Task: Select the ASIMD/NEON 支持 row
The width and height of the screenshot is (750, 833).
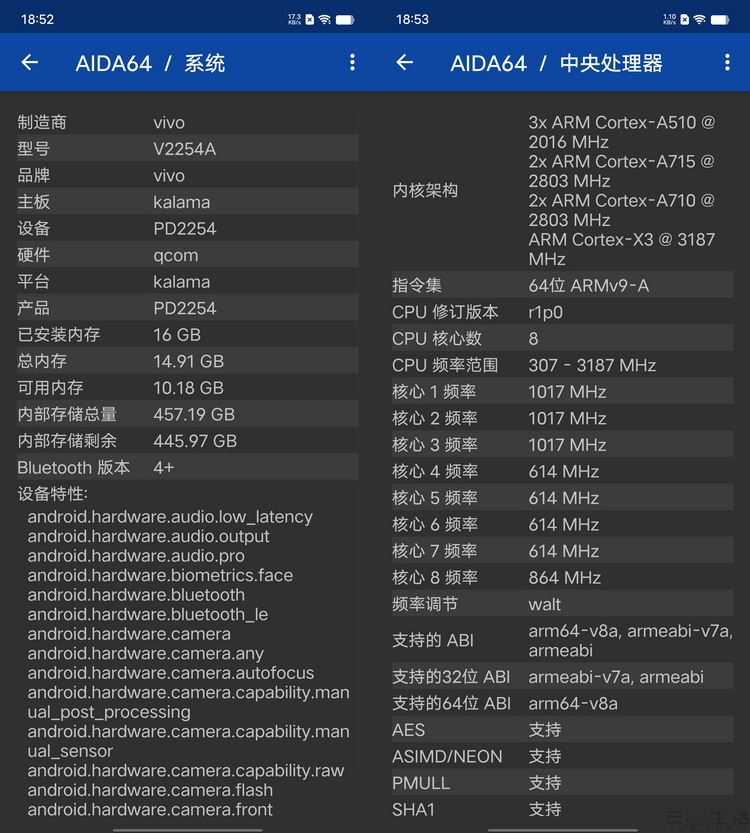Action: 562,756
